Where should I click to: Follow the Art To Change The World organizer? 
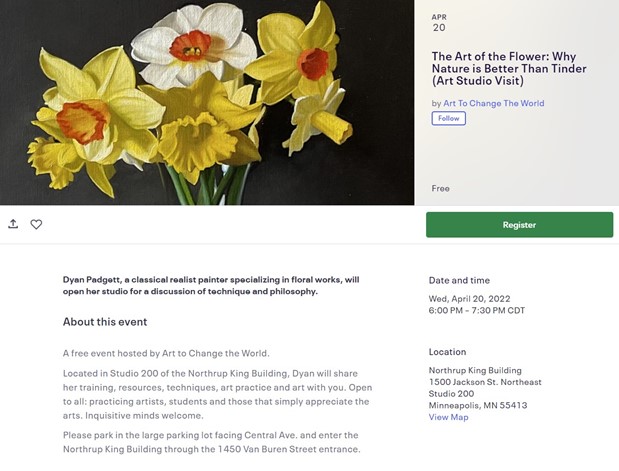pyautogui.click(x=448, y=118)
